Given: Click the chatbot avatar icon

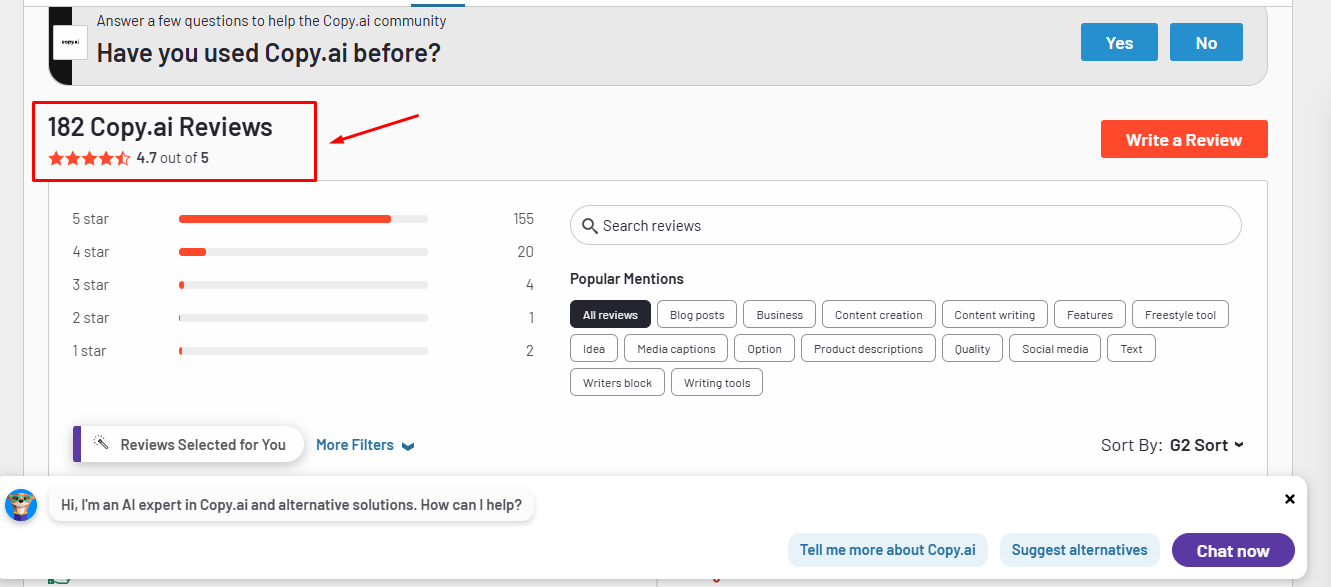Looking at the screenshot, I should [x=21, y=505].
